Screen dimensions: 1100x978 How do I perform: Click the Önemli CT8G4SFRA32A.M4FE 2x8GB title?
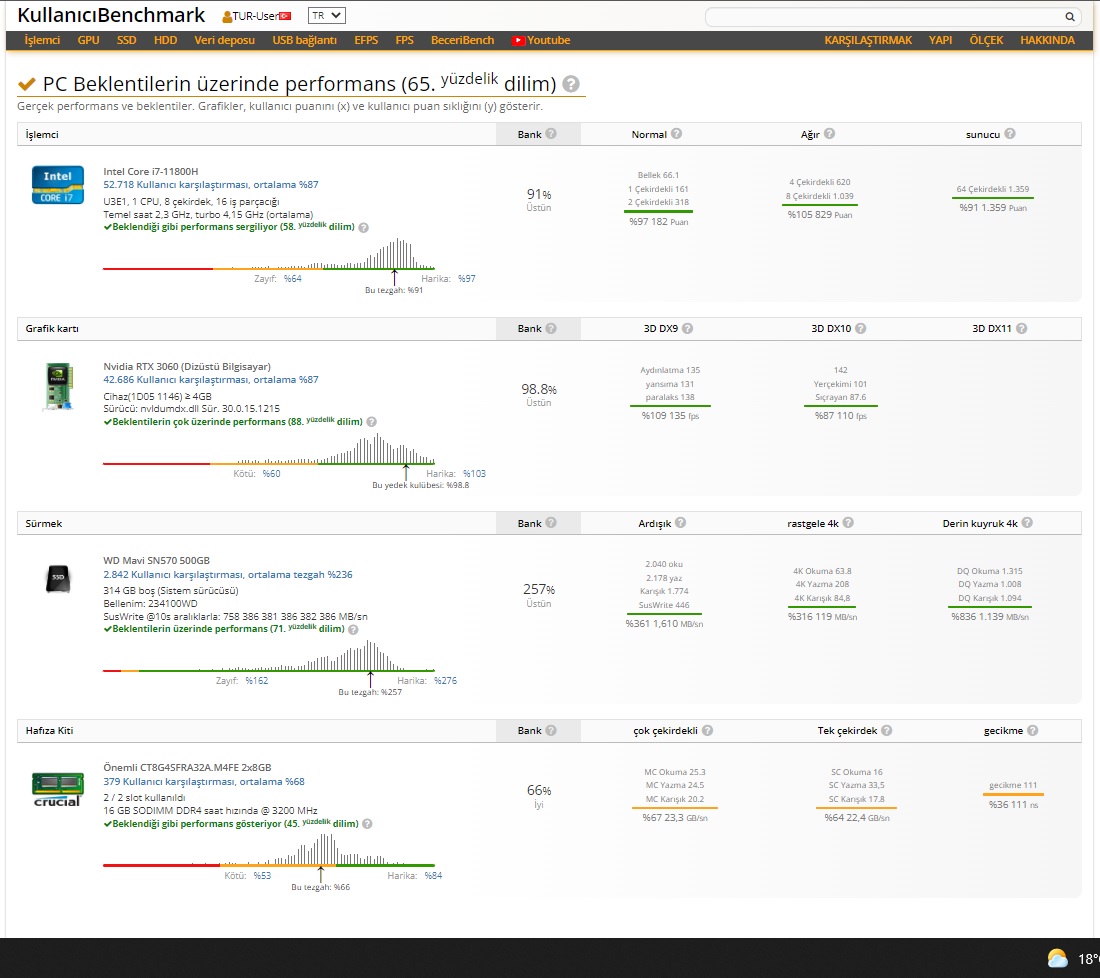(x=187, y=768)
